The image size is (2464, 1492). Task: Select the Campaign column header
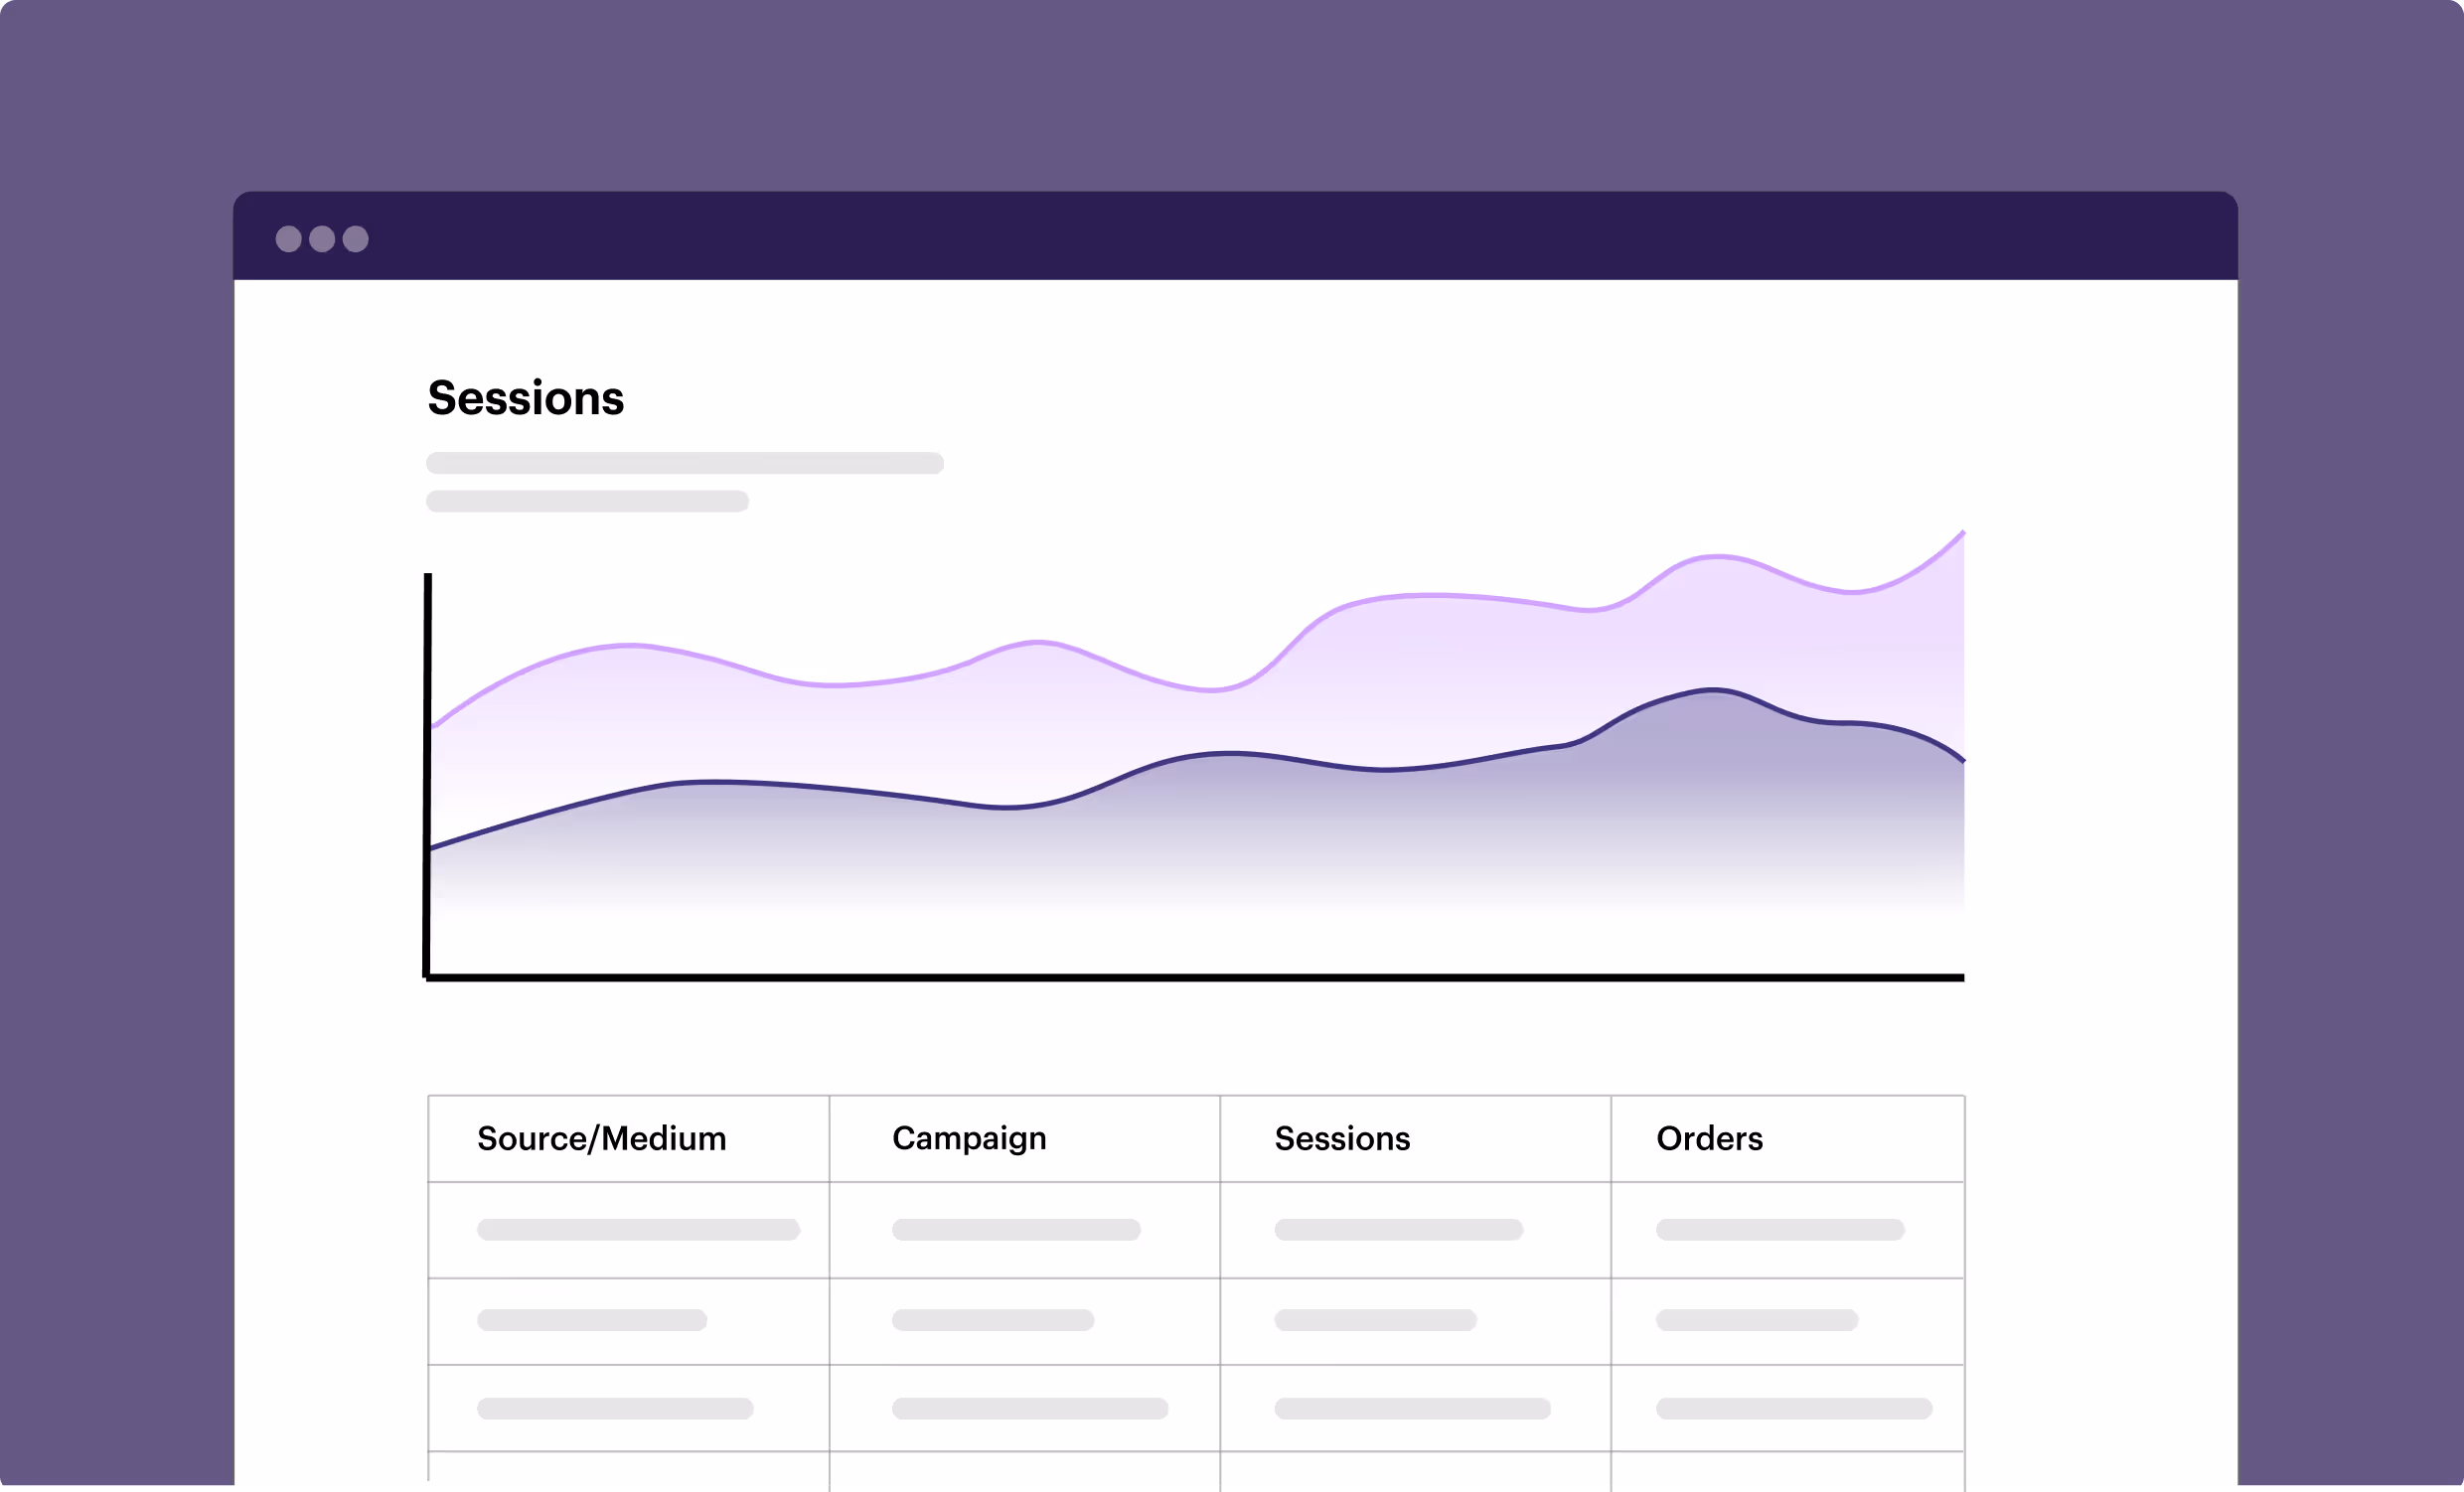pos(969,1139)
